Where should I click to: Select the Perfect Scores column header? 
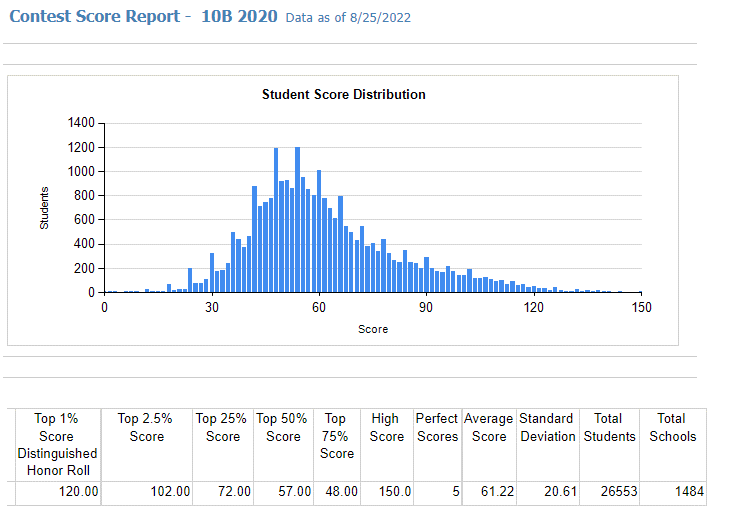click(x=437, y=427)
